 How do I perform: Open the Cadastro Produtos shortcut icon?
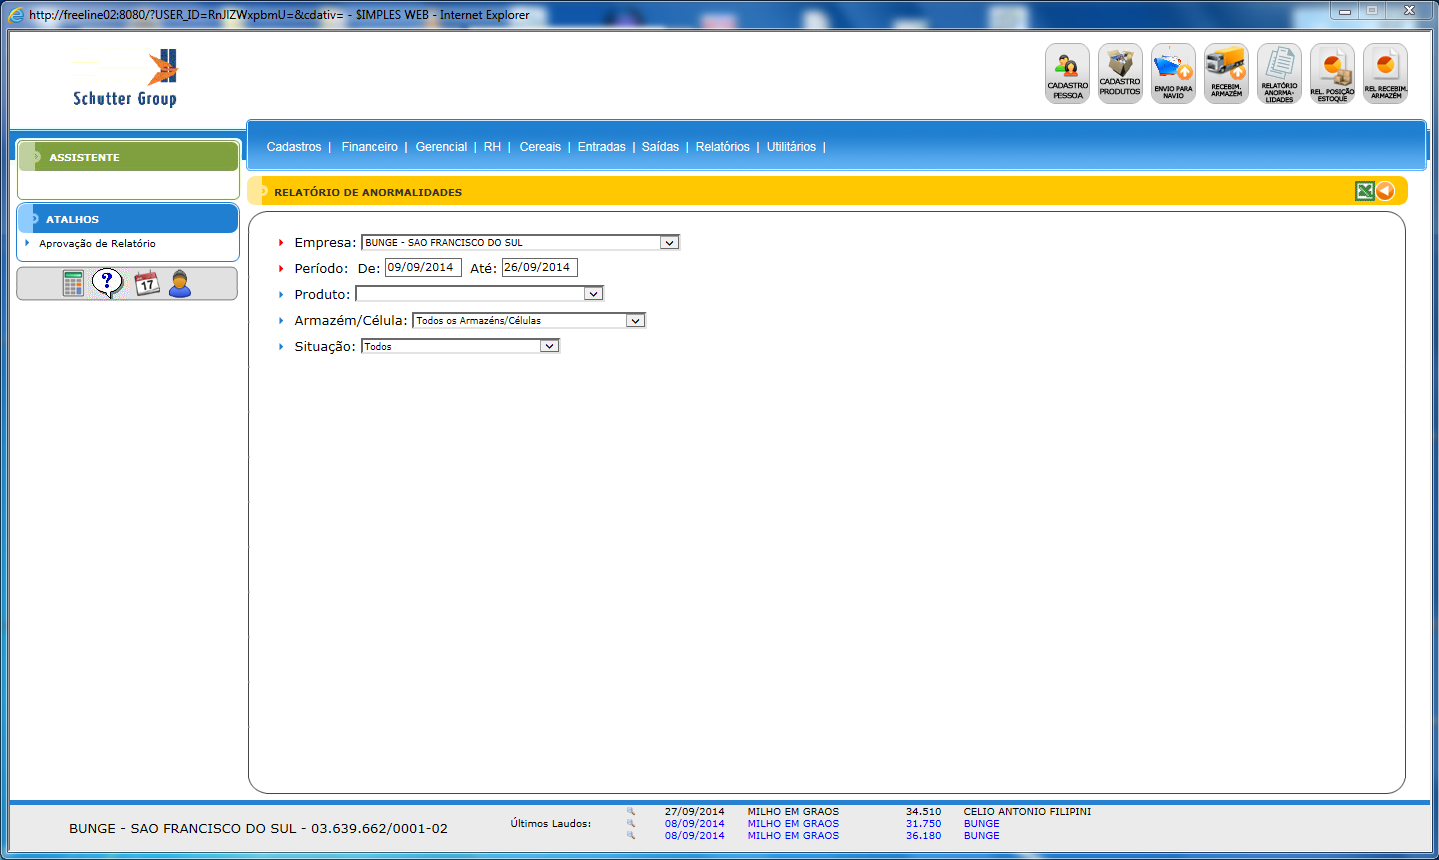click(x=1120, y=73)
